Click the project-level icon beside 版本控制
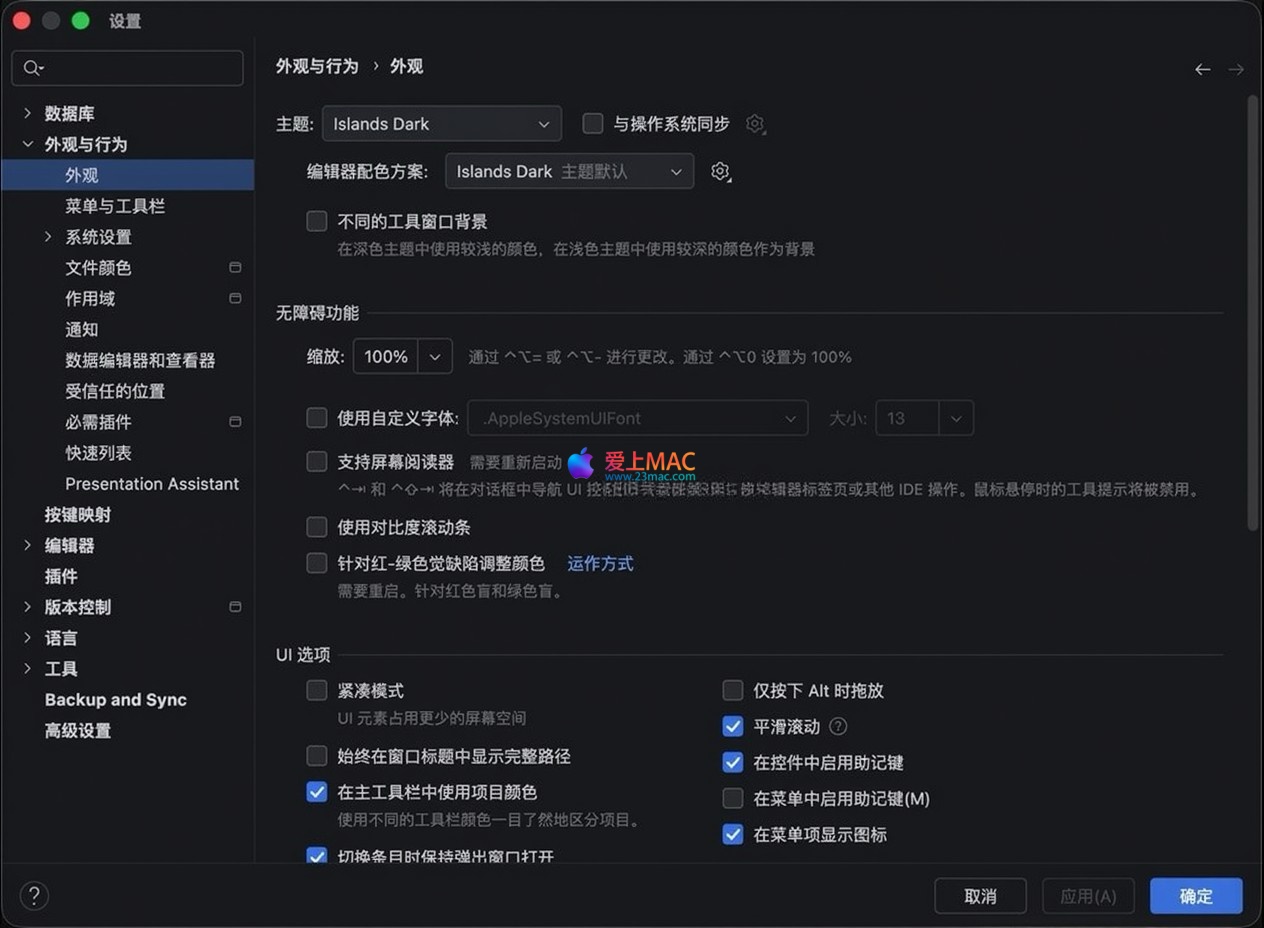The image size is (1264, 928). click(x=235, y=607)
